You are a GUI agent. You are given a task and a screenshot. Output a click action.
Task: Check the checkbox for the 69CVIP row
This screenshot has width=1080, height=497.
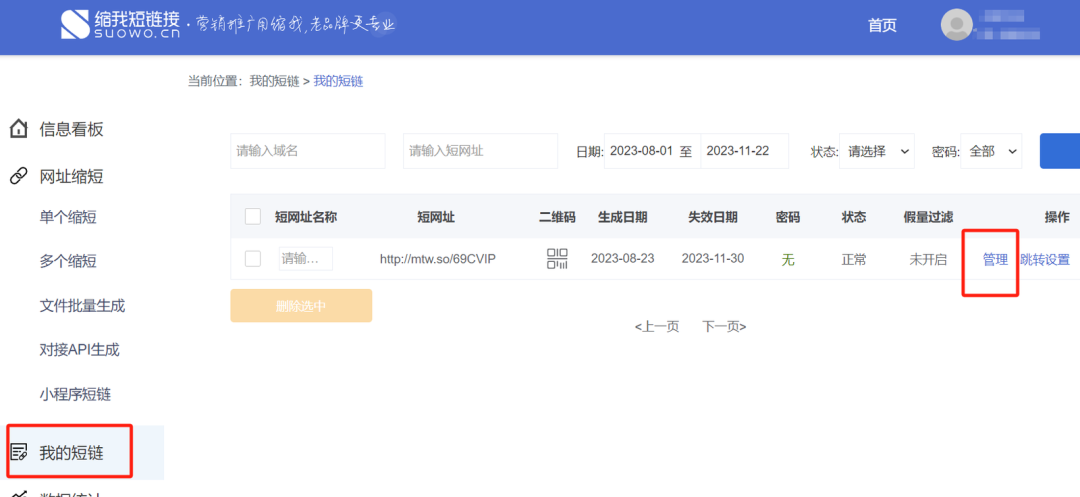(x=253, y=259)
